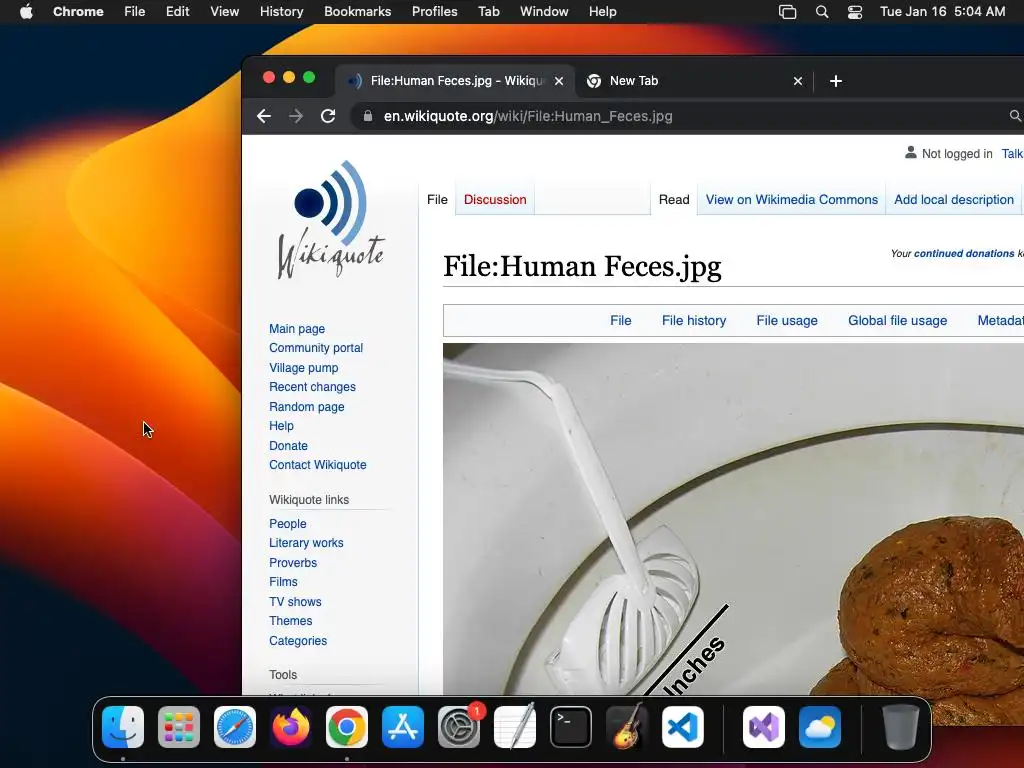
Task: Open App Store from the Dock
Action: [403, 727]
